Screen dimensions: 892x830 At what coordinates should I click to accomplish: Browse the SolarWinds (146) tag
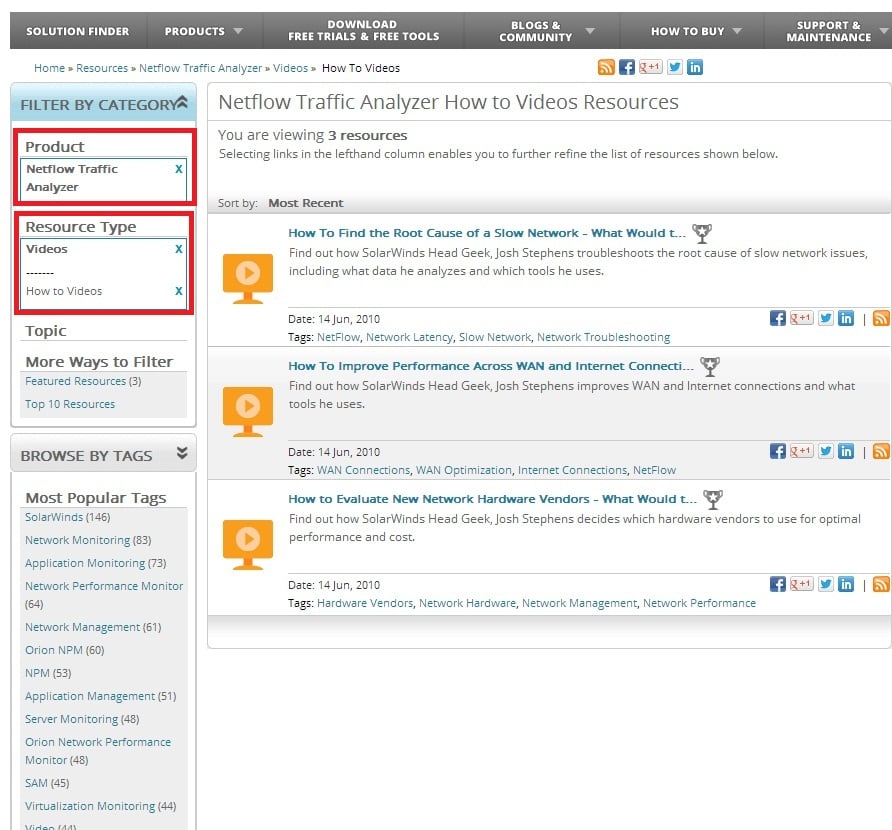click(x=68, y=517)
